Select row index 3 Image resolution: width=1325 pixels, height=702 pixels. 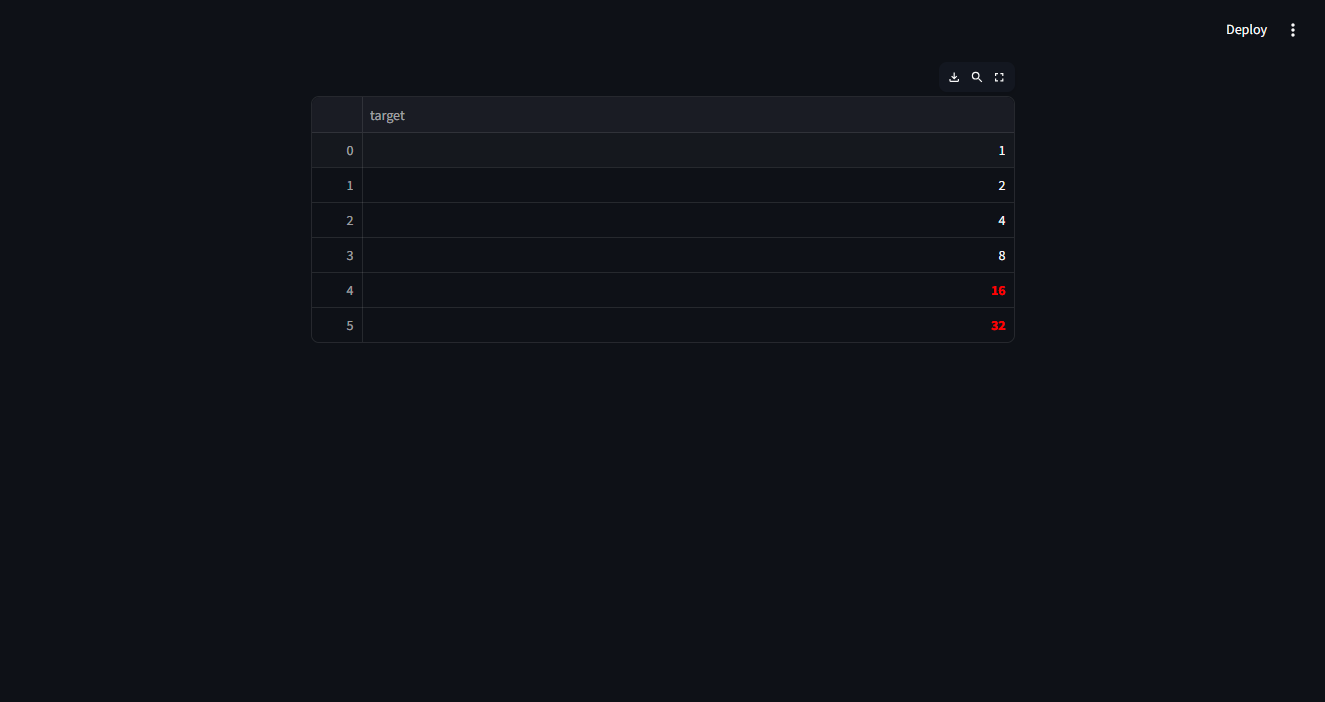click(x=337, y=255)
